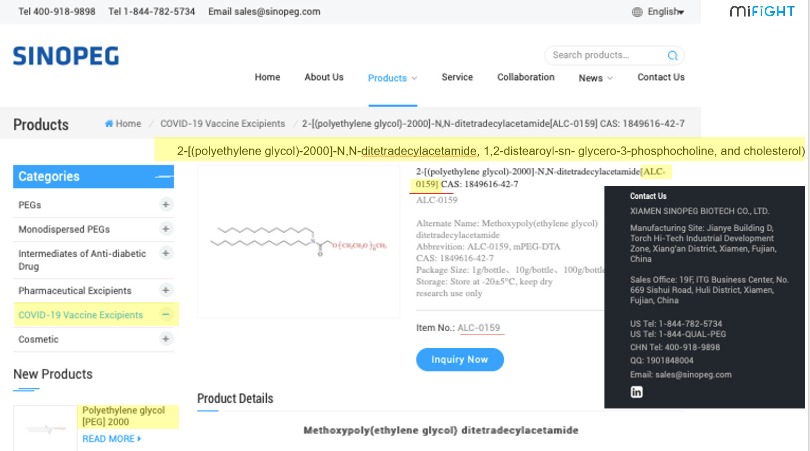Click the home icon in breadcrumb
The width and height of the screenshot is (810, 451).
coord(110,124)
